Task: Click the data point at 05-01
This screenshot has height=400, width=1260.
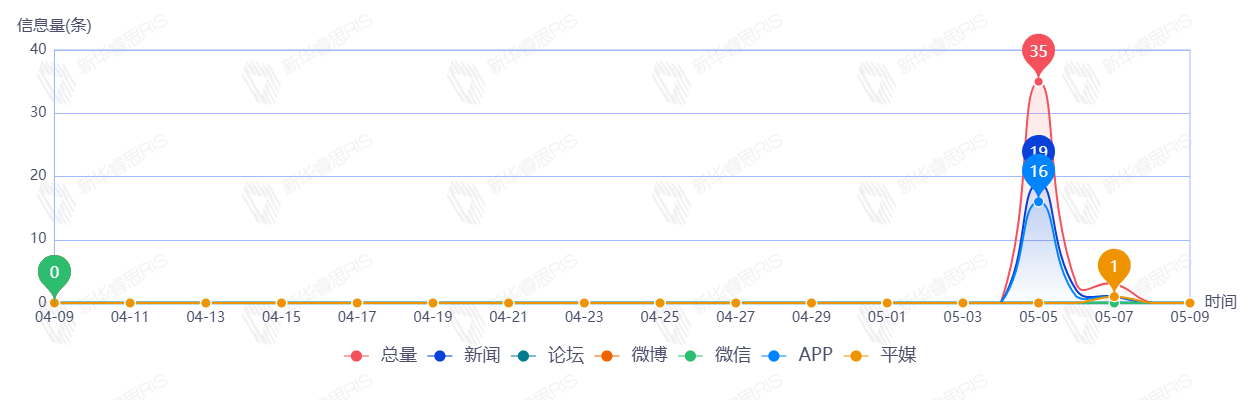Action: 887,303
